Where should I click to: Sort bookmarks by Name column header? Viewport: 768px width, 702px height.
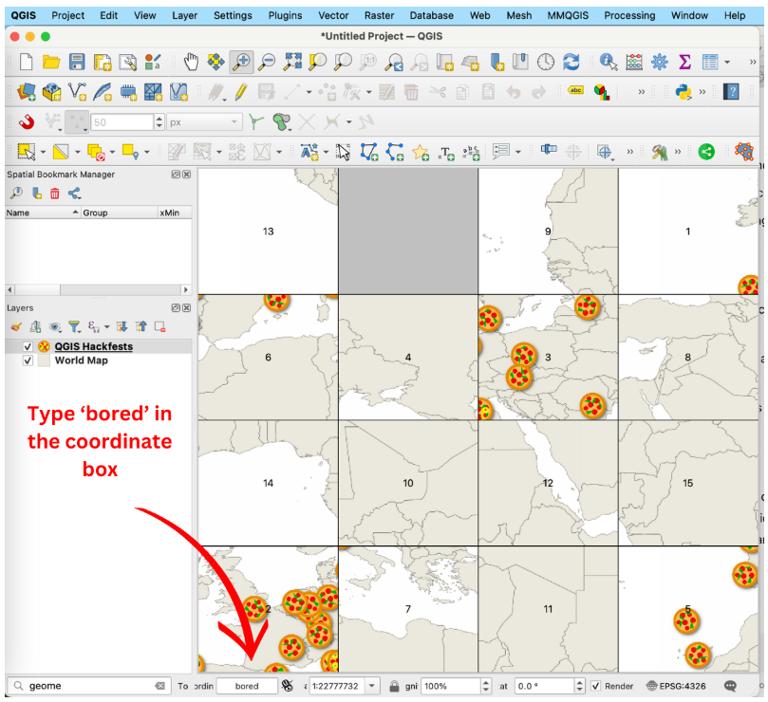coord(42,213)
